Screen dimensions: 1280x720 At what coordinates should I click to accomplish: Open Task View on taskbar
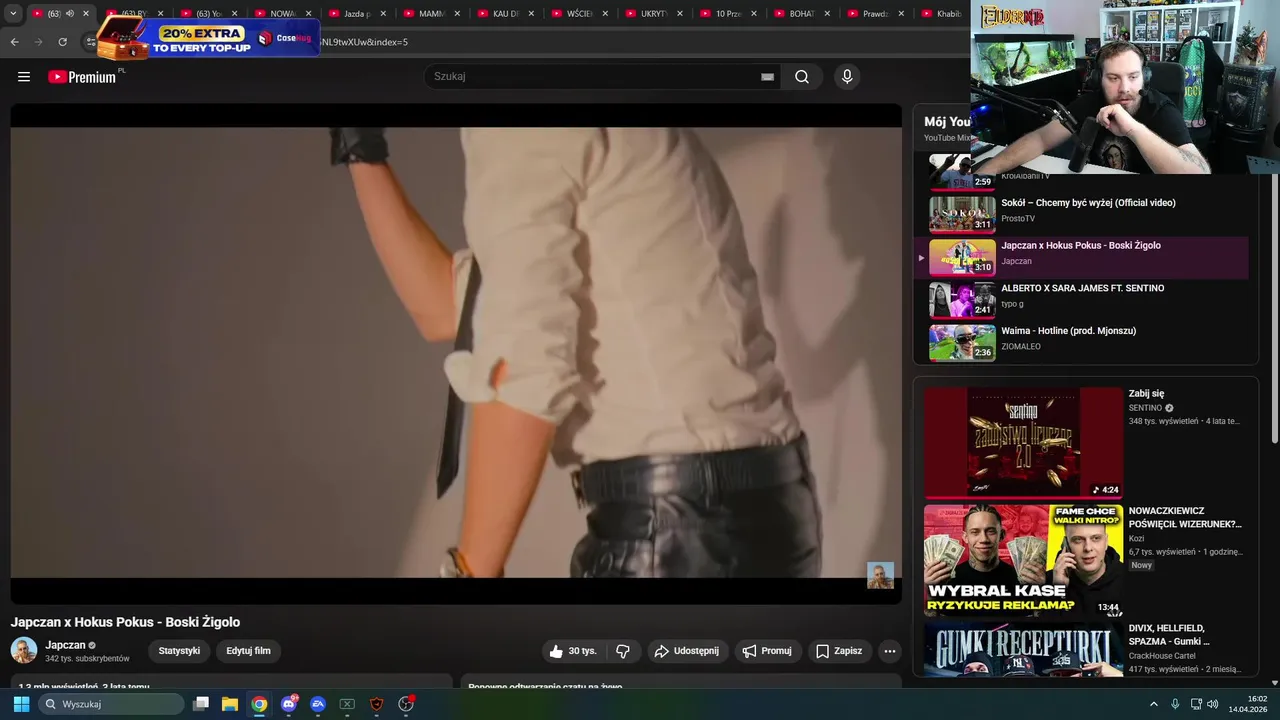(201, 704)
